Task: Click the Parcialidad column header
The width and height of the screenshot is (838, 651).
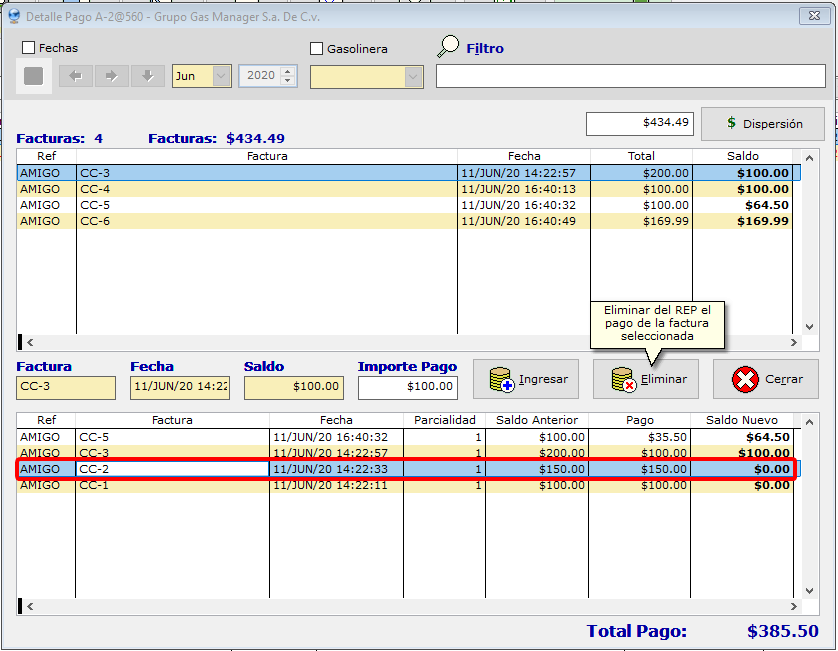Action: 443,420
